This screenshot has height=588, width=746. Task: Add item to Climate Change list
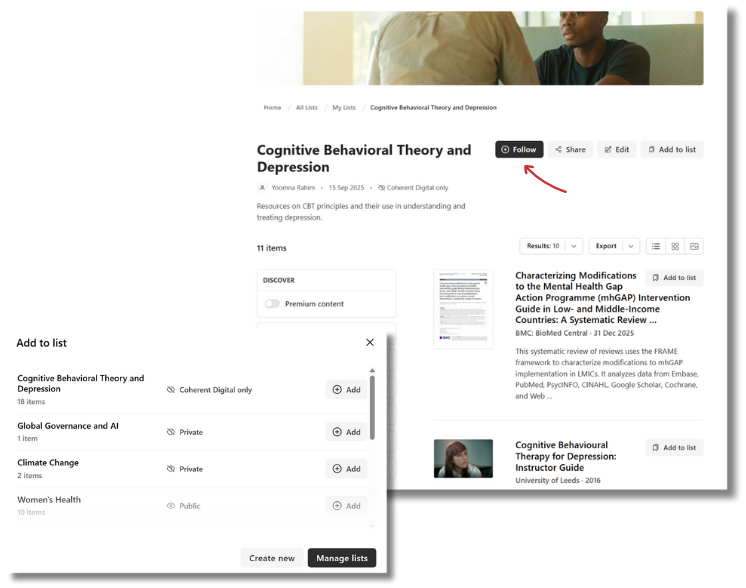click(x=346, y=469)
